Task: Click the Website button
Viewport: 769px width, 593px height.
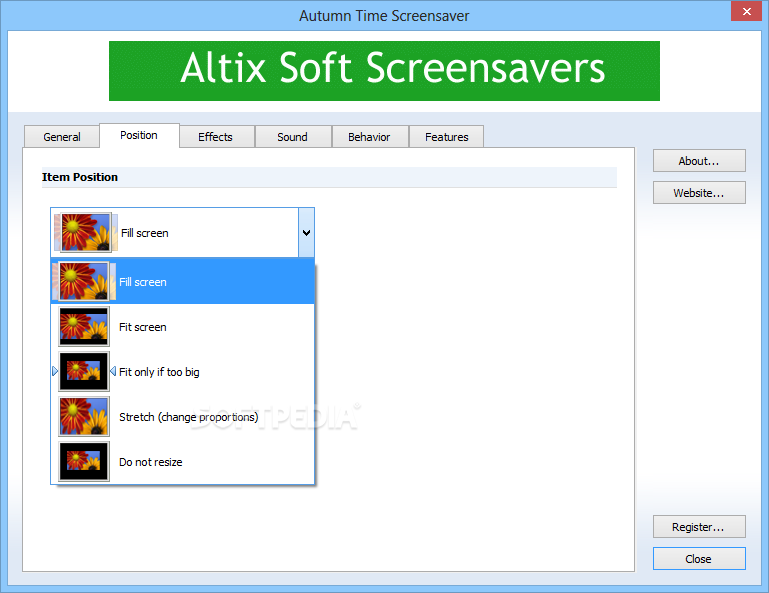Action: tap(699, 193)
